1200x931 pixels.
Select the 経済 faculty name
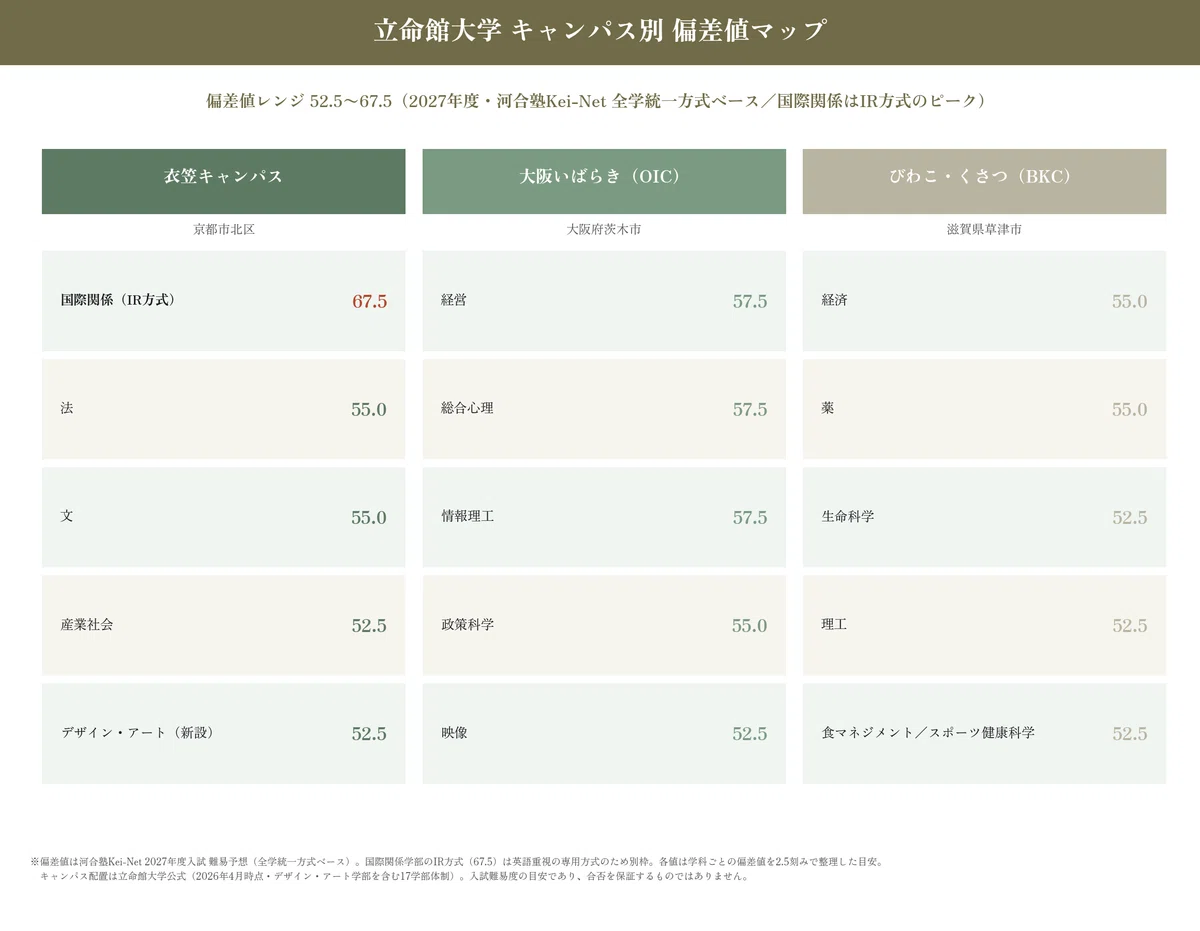click(x=834, y=300)
